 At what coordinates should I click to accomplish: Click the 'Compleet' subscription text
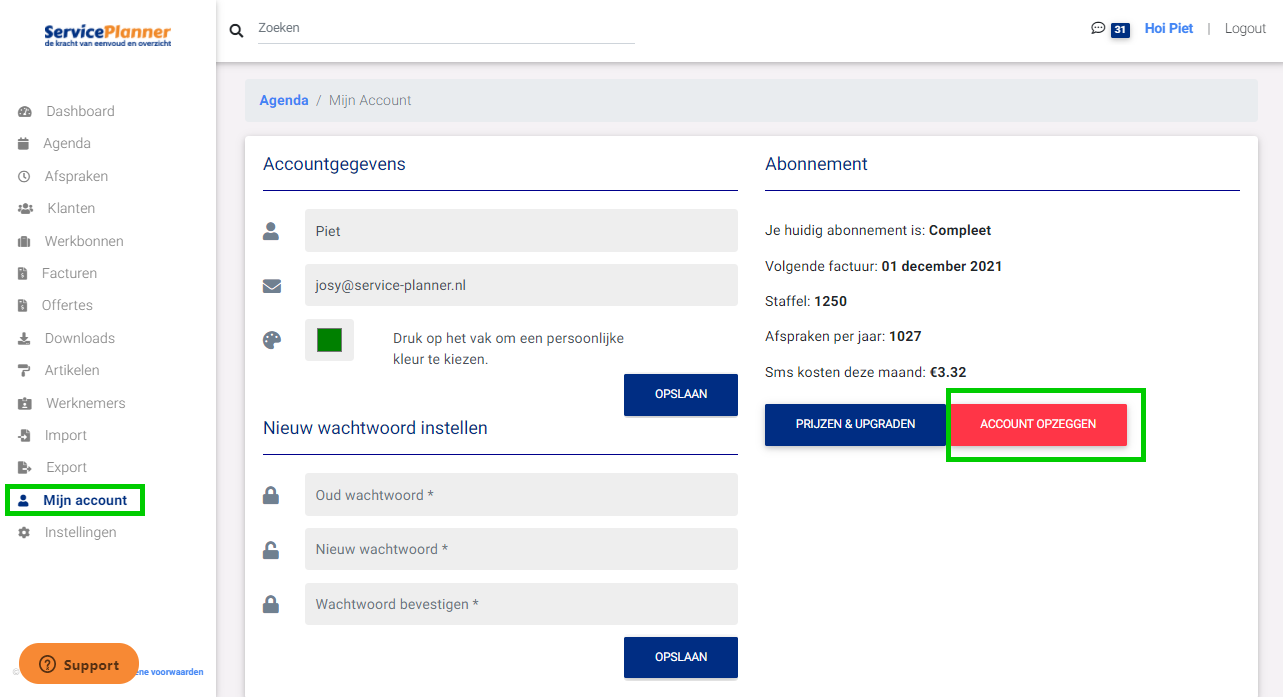pos(960,230)
